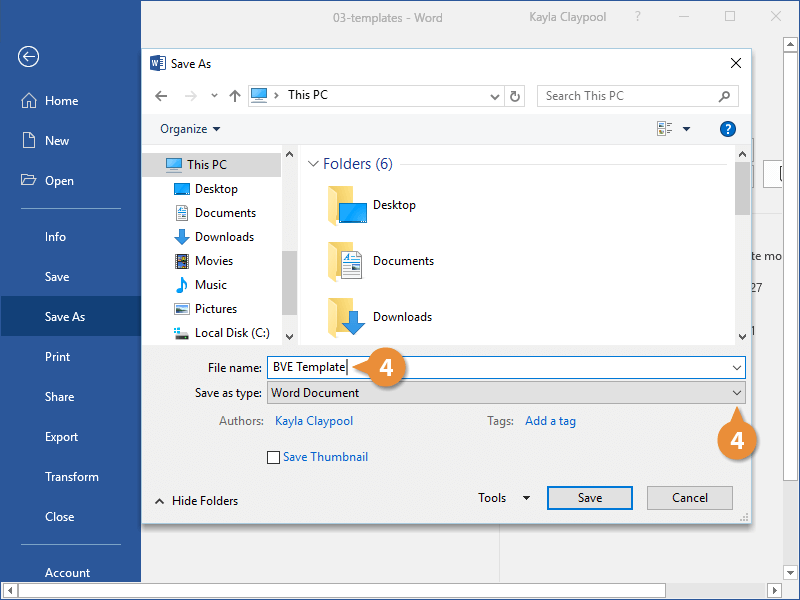Screen dimensions: 800x600
Task: Click the change view icon
Action: click(x=665, y=129)
